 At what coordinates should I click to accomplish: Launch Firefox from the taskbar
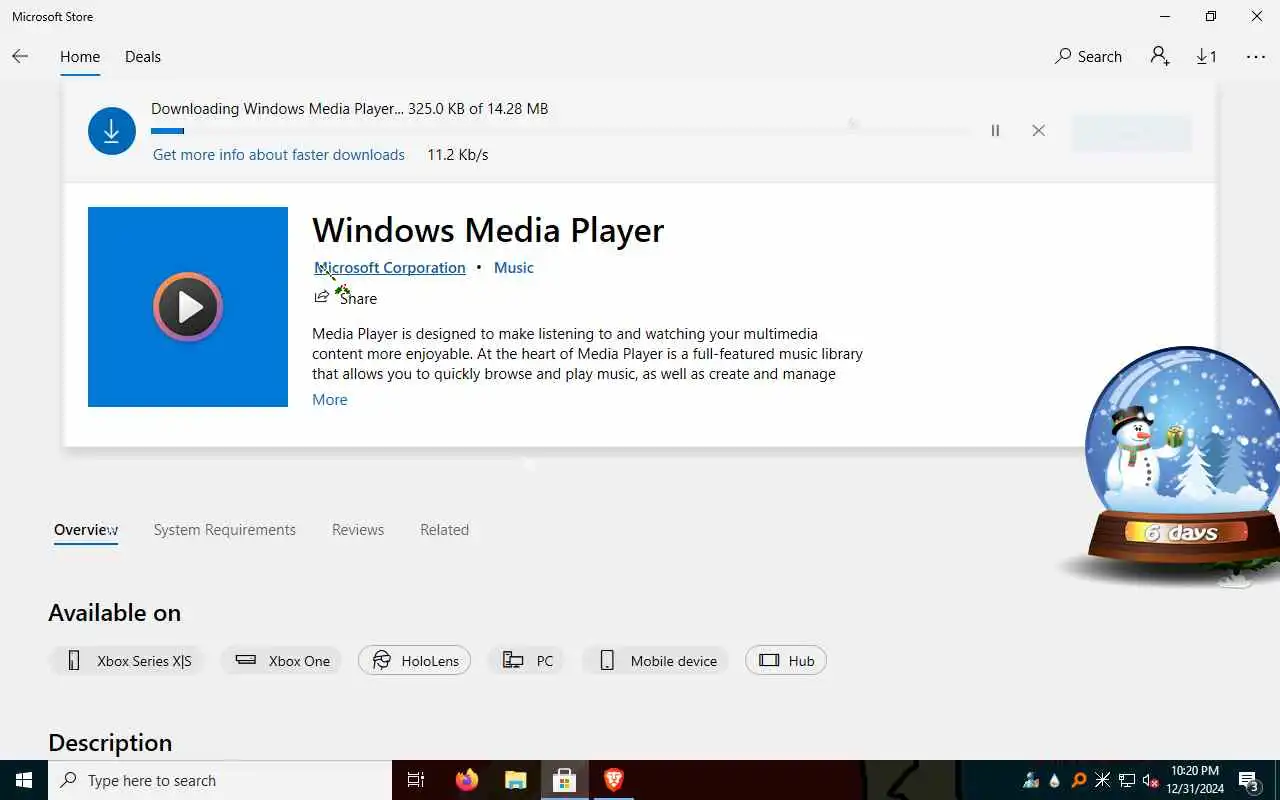click(x=466, y=780)
